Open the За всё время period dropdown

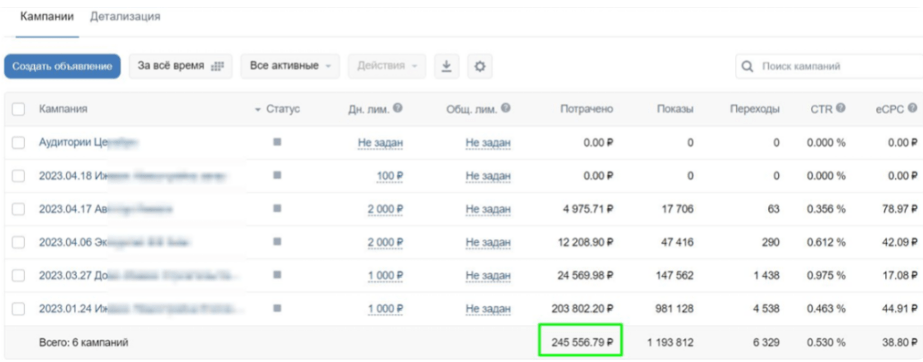pyautogui.click(x=181, y=67)
